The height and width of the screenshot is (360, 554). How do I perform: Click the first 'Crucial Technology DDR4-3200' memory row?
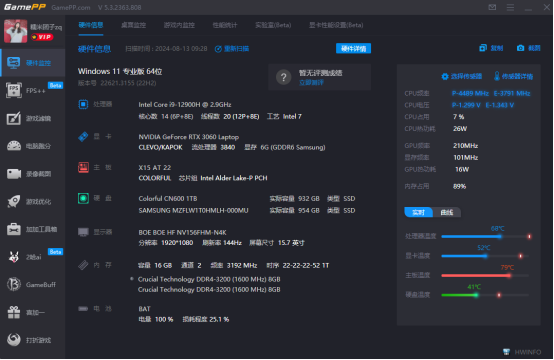[x=209, y=279]
